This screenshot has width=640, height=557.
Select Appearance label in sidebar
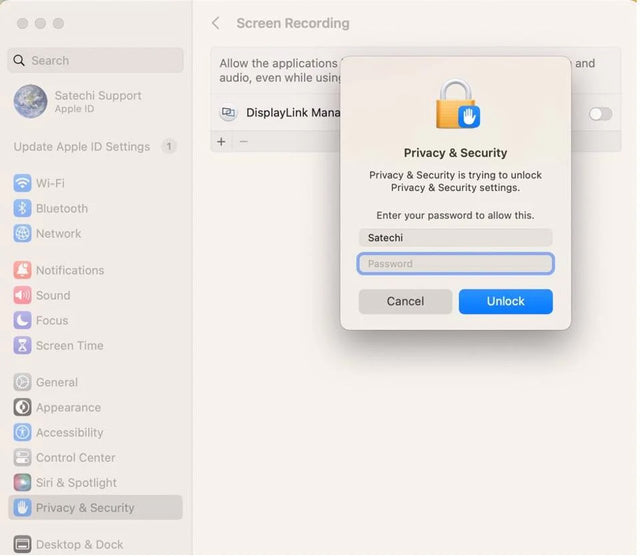(x=68, y=408)
